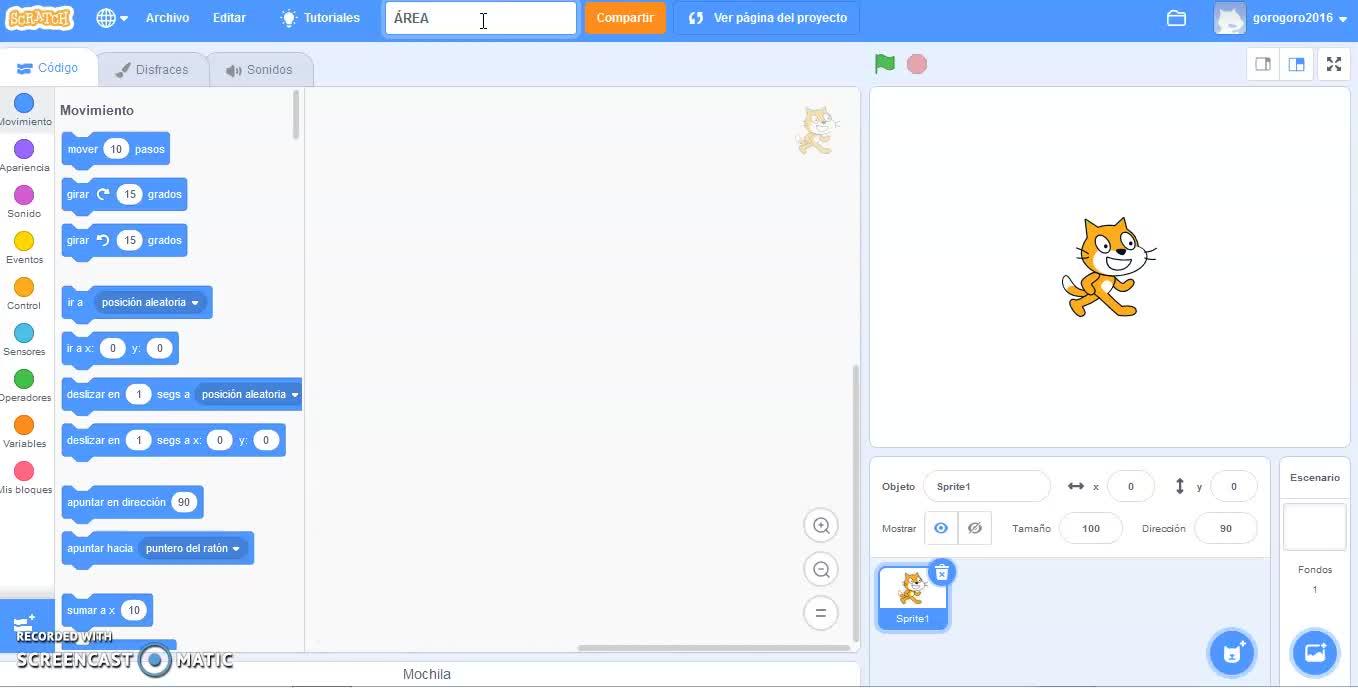Select the Sensores block category

point(24,340)
